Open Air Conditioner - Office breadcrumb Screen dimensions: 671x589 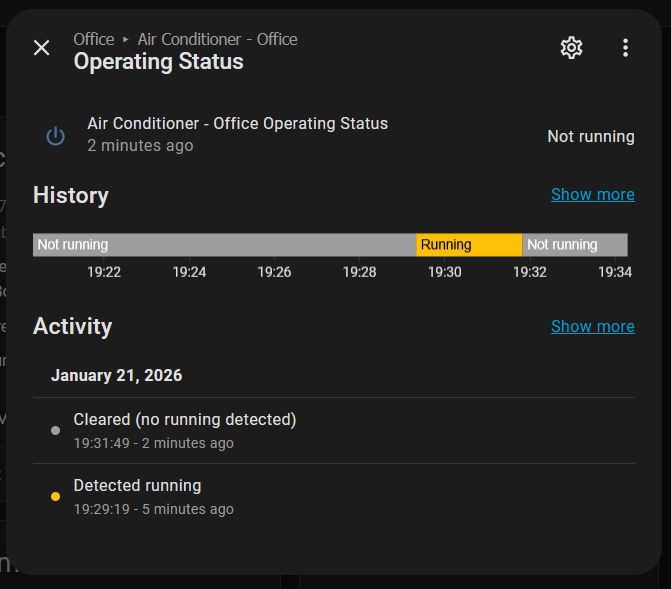[x=217, y=40]
